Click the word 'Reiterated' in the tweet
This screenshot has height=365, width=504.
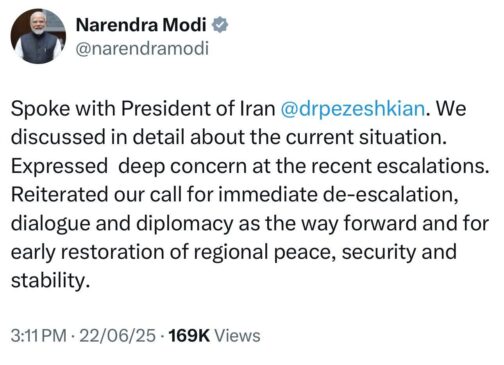tap(59, 194)
